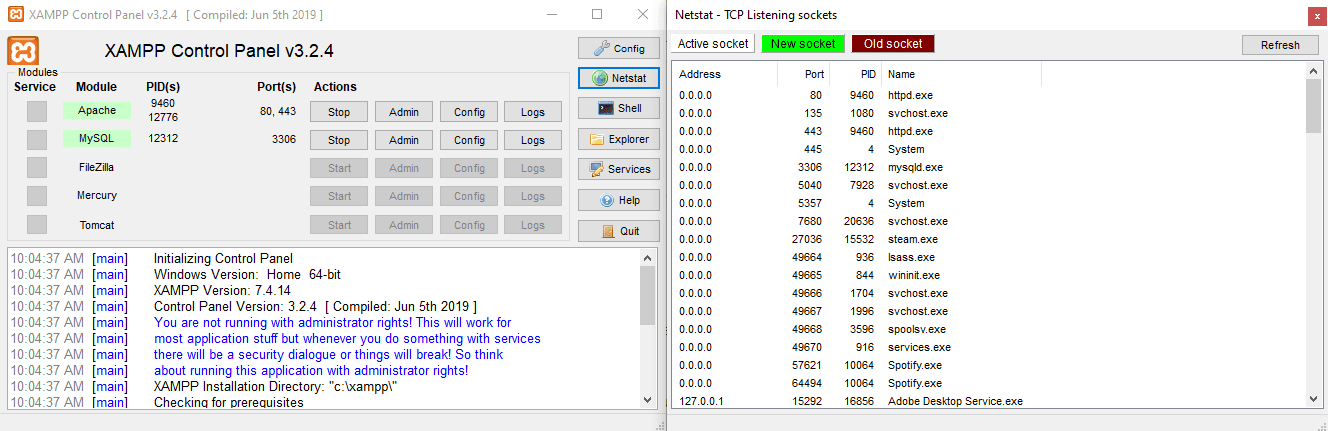Toggle Apache service install checkbox
Image resolution: width=1328 pixels, height=431 pixels.
[x=37, y=111]
